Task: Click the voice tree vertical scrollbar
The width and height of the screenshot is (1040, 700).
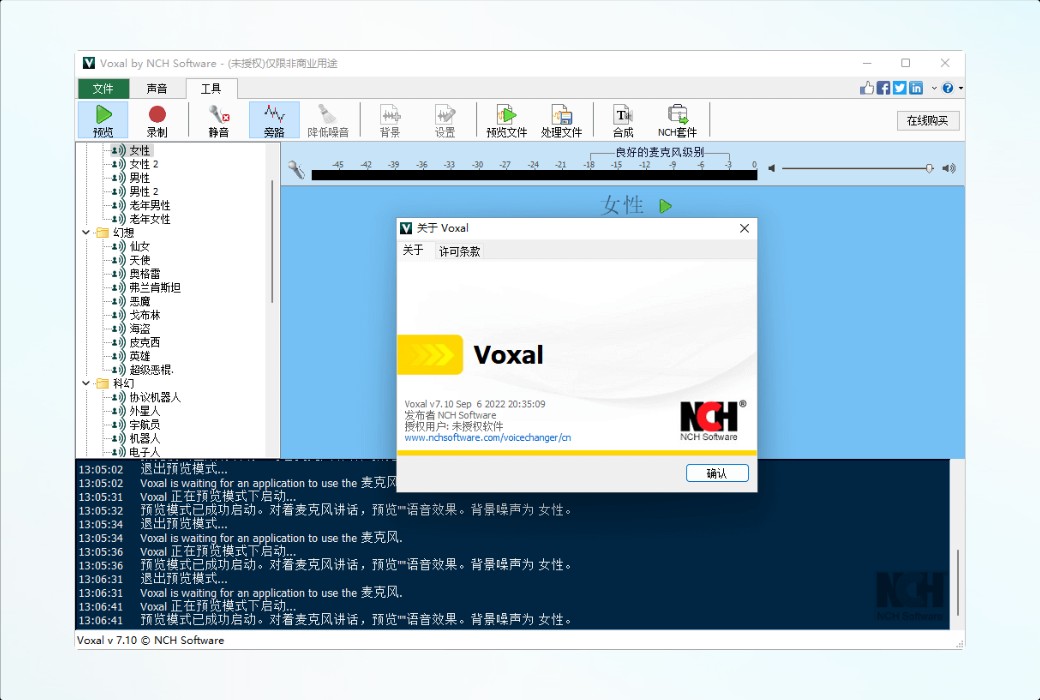Action: point(273,242)
